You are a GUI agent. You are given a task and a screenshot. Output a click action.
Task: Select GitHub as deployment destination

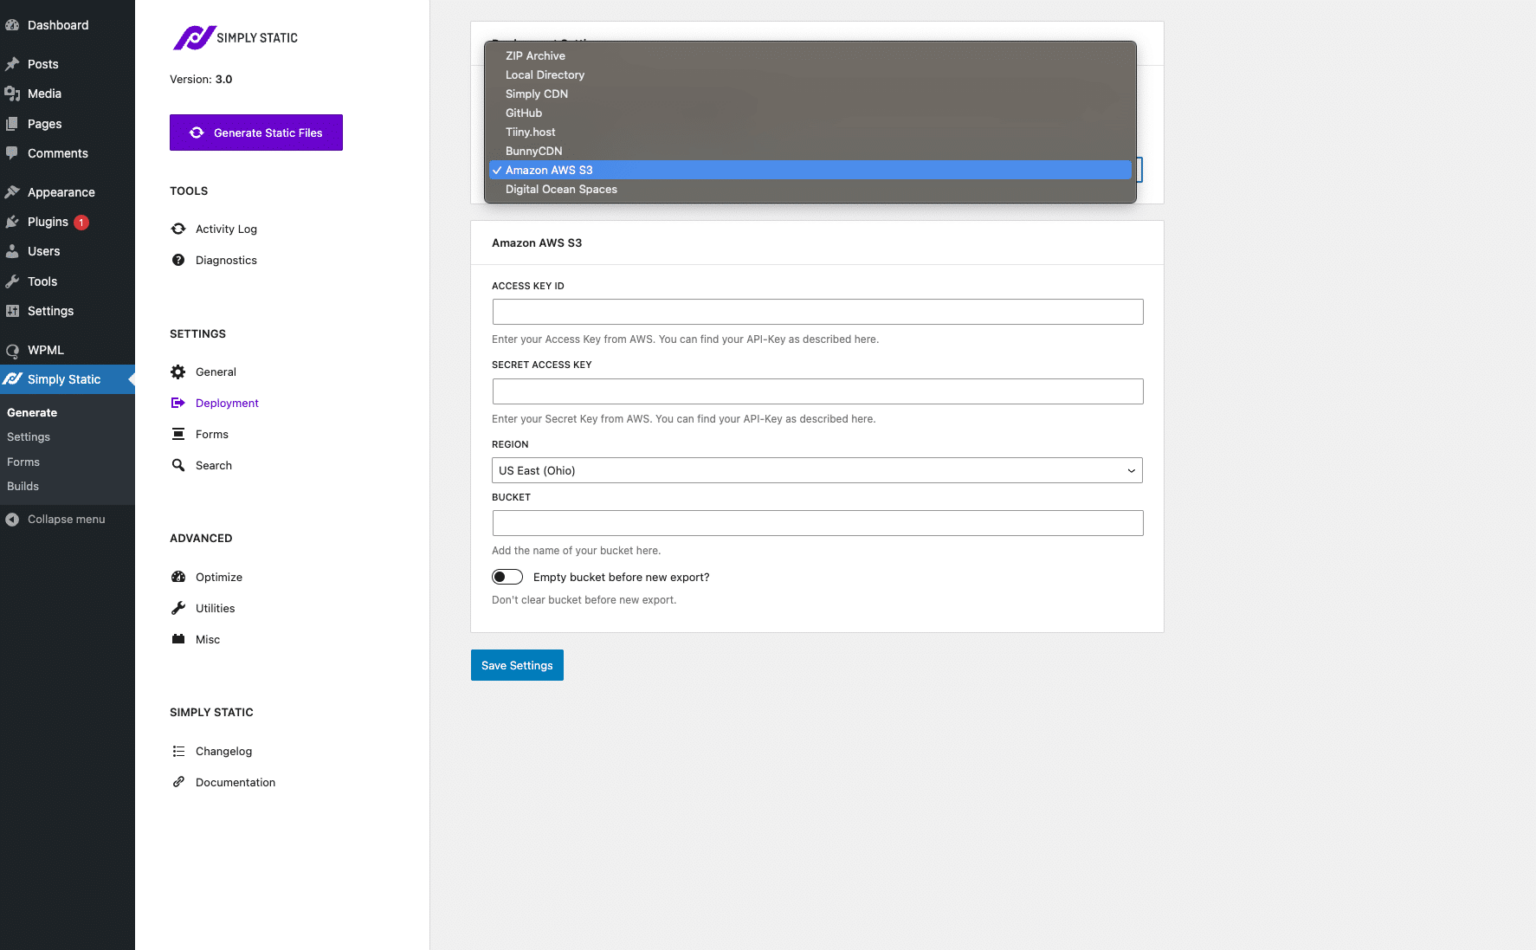click(x=524, y=113)
